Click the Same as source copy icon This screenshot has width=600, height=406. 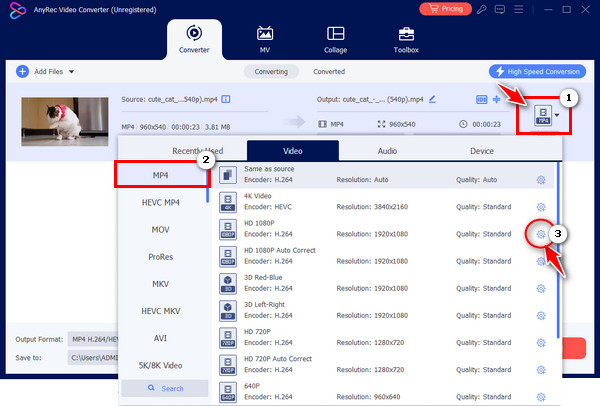coord(228,175)
